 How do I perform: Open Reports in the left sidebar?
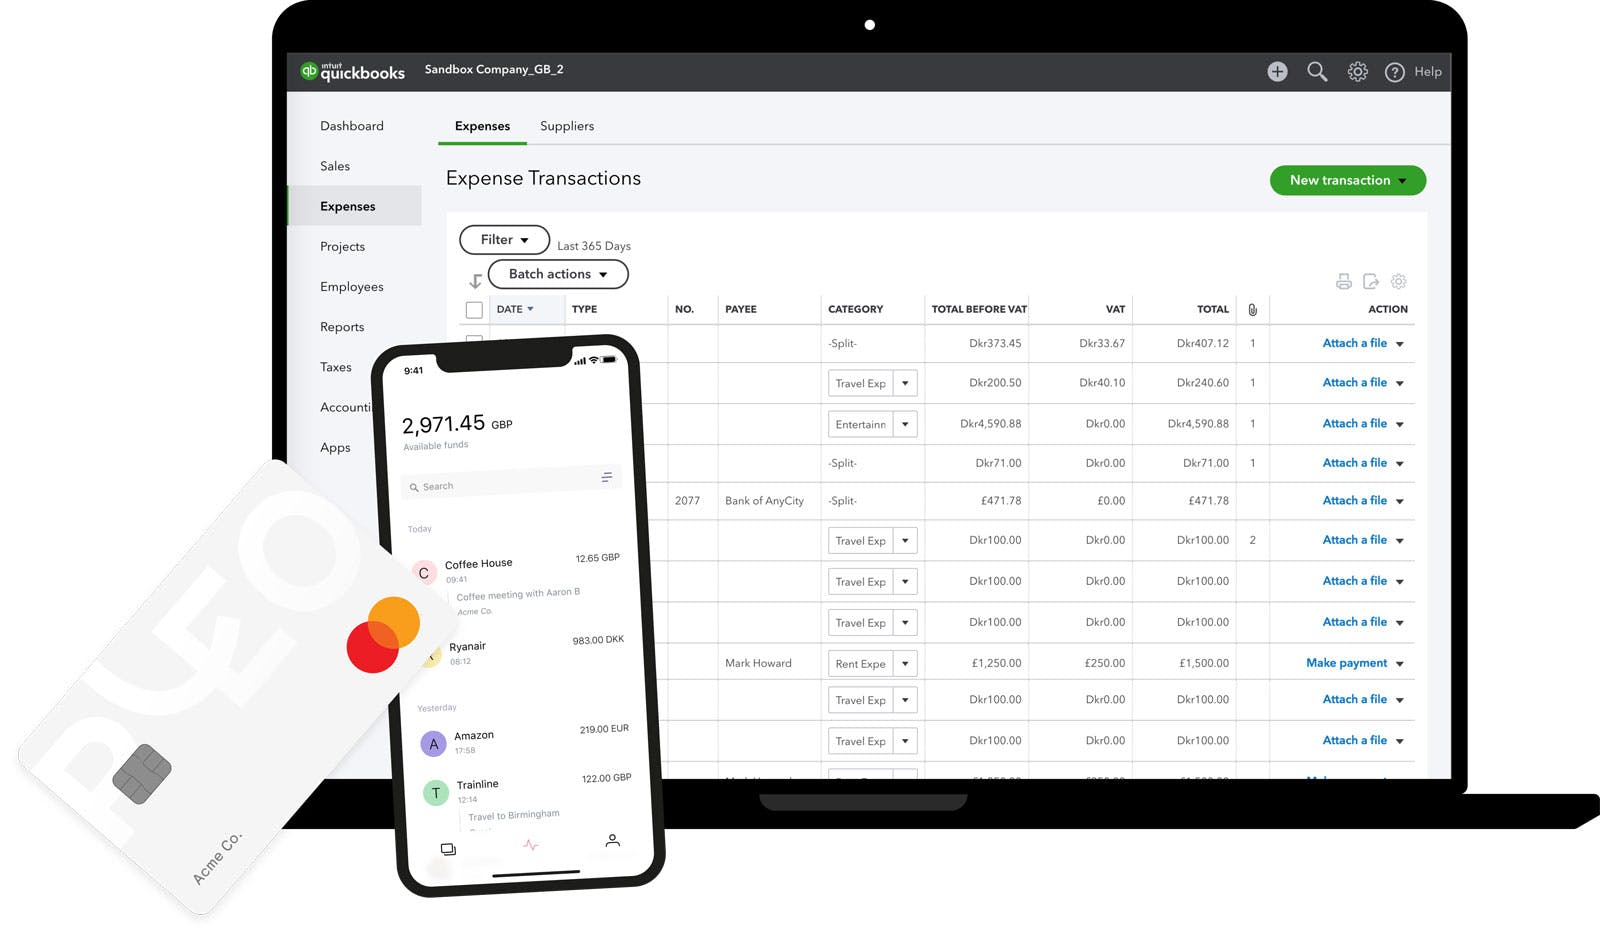(x=342, y=327)
